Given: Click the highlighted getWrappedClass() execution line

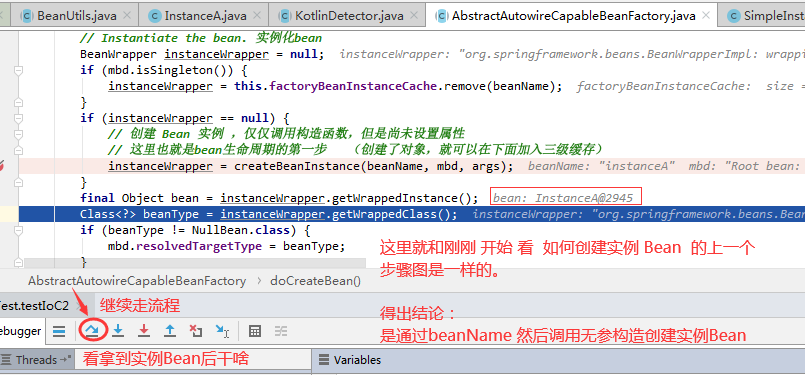Looking at the screenshot, I should [412, 214].
